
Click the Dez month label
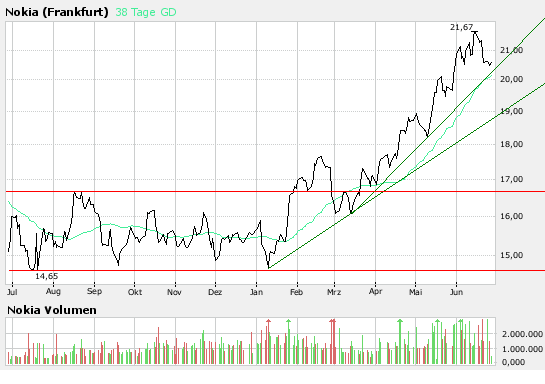click(x=215, y=292)
